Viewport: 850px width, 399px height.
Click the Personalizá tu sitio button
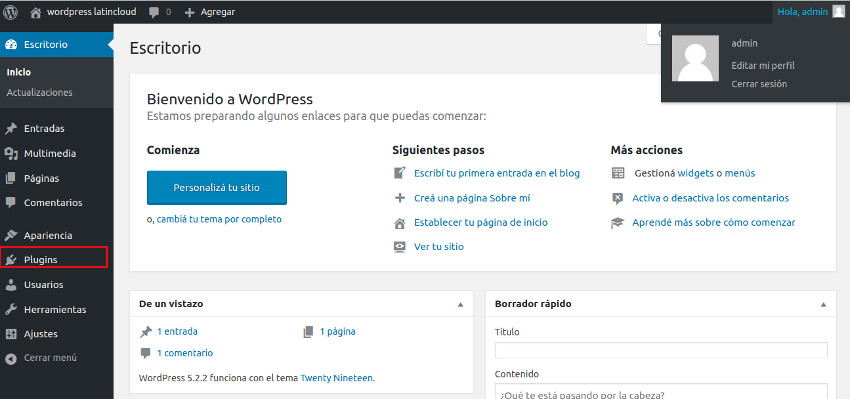pyautogui.click(x=217, y=188)
